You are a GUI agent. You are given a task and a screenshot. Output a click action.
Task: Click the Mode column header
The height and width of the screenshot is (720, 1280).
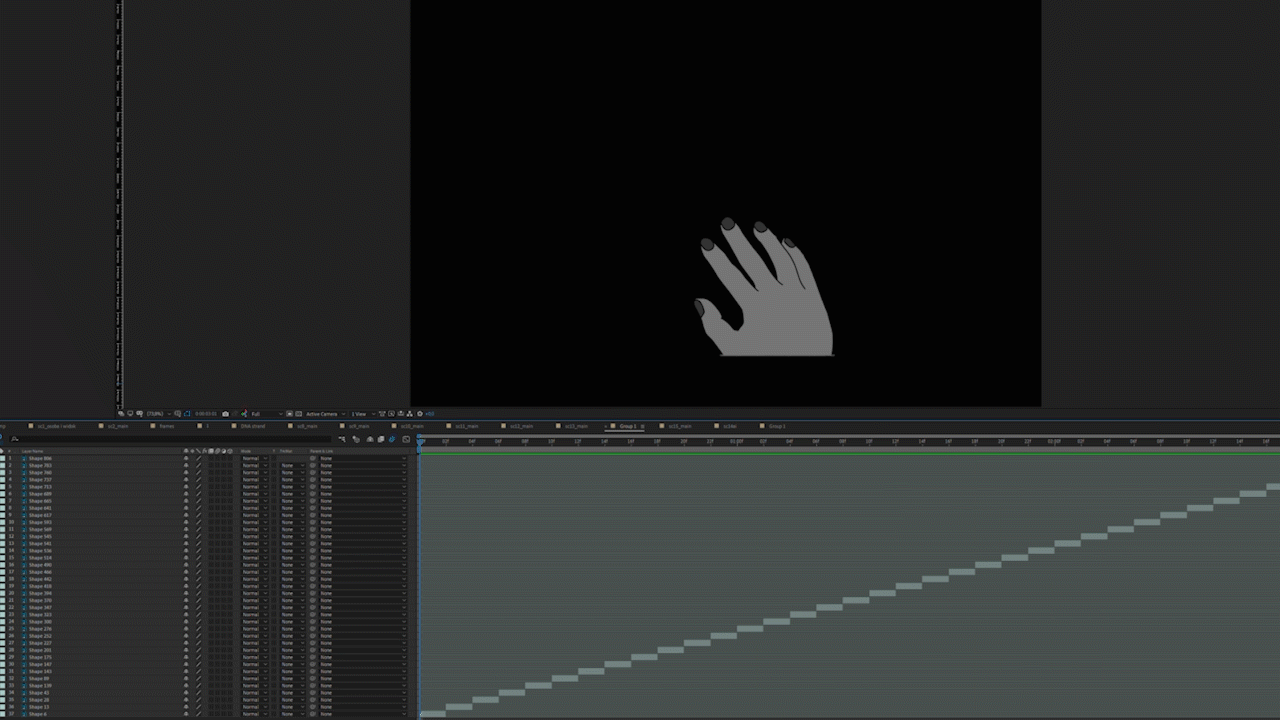coord(245,451)
